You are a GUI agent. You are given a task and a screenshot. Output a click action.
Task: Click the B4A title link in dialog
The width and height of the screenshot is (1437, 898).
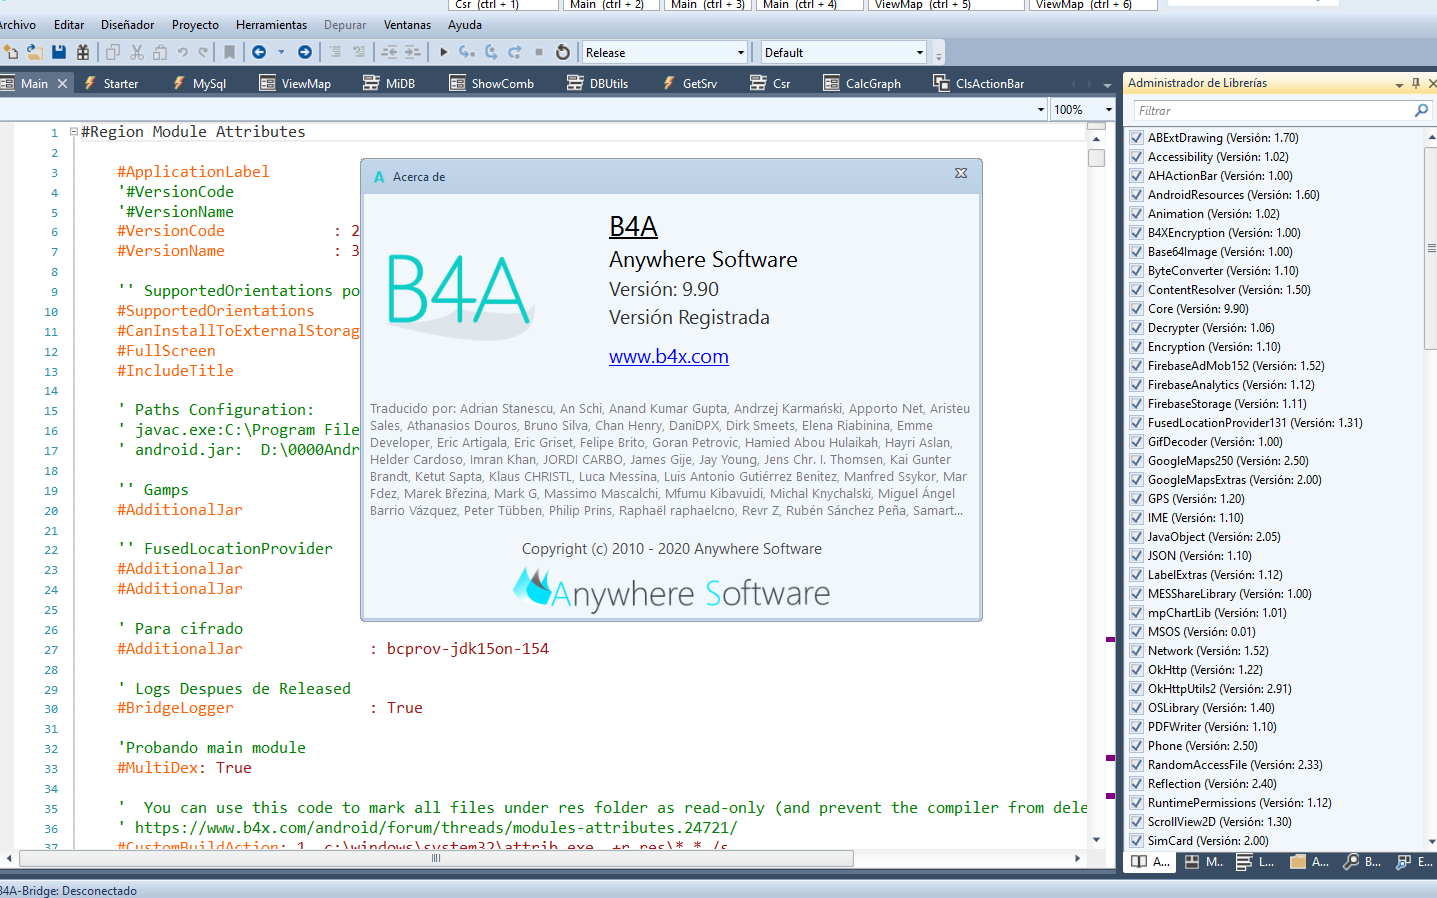click(x=633, y=227)
